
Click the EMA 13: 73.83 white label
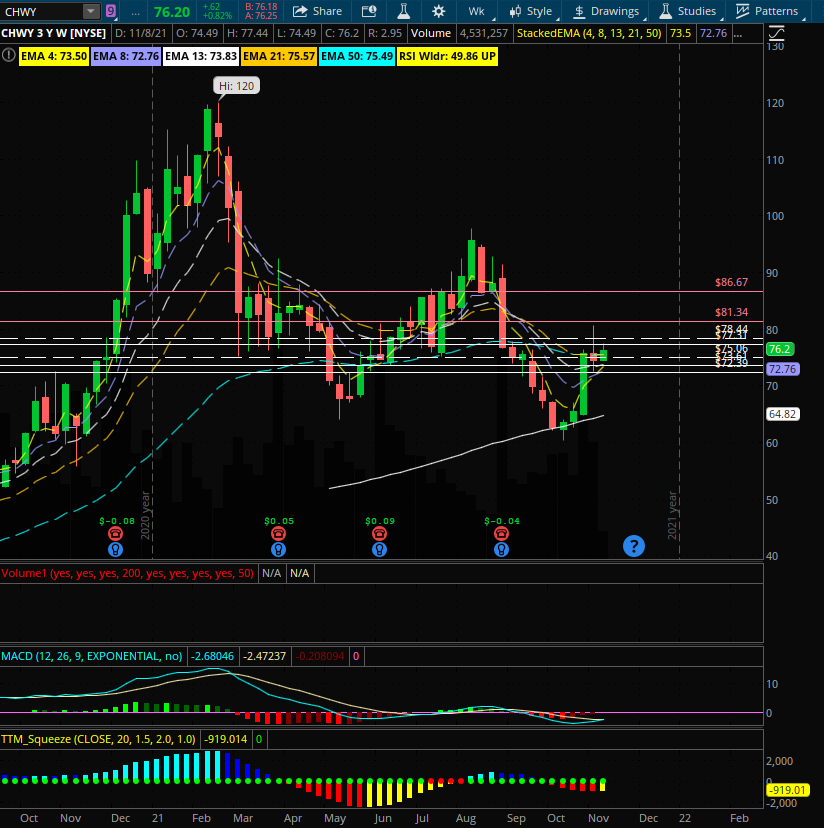pos(201,56)
